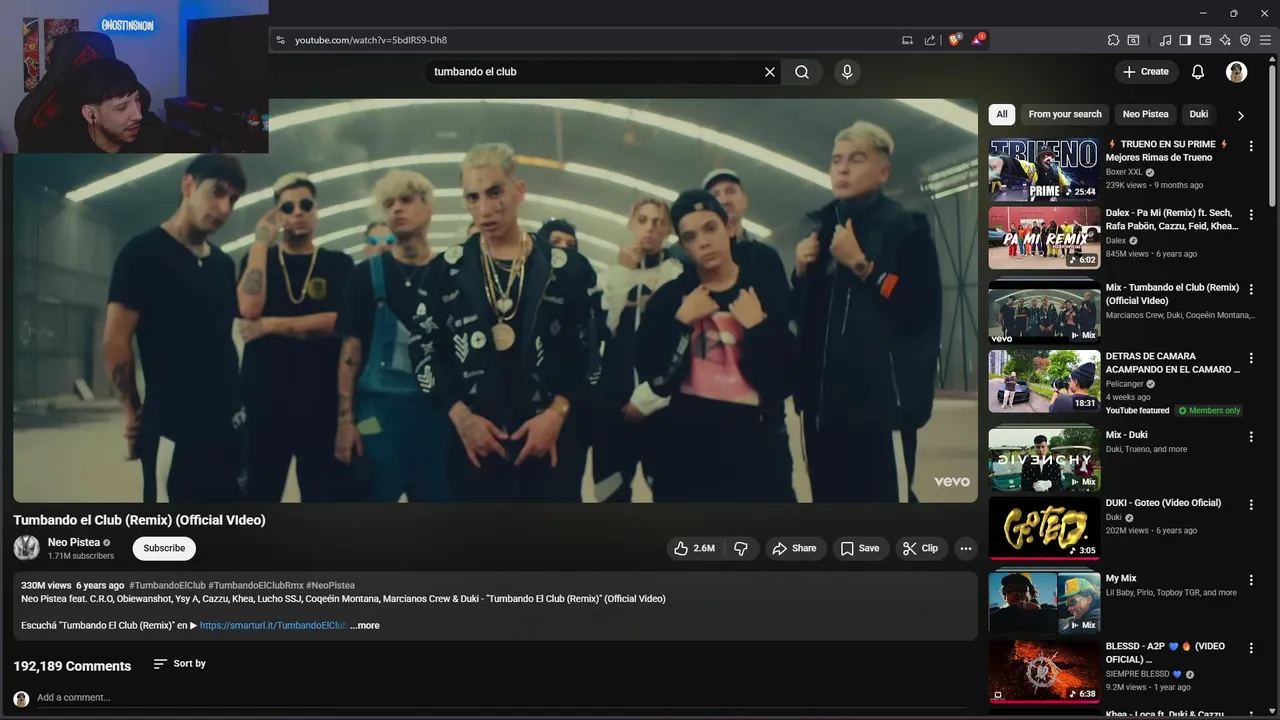Toggle the browser sidebar panel
The height and width of the screenshot is (720, 1280).
pyautogui.click(x=1185, y=40)
